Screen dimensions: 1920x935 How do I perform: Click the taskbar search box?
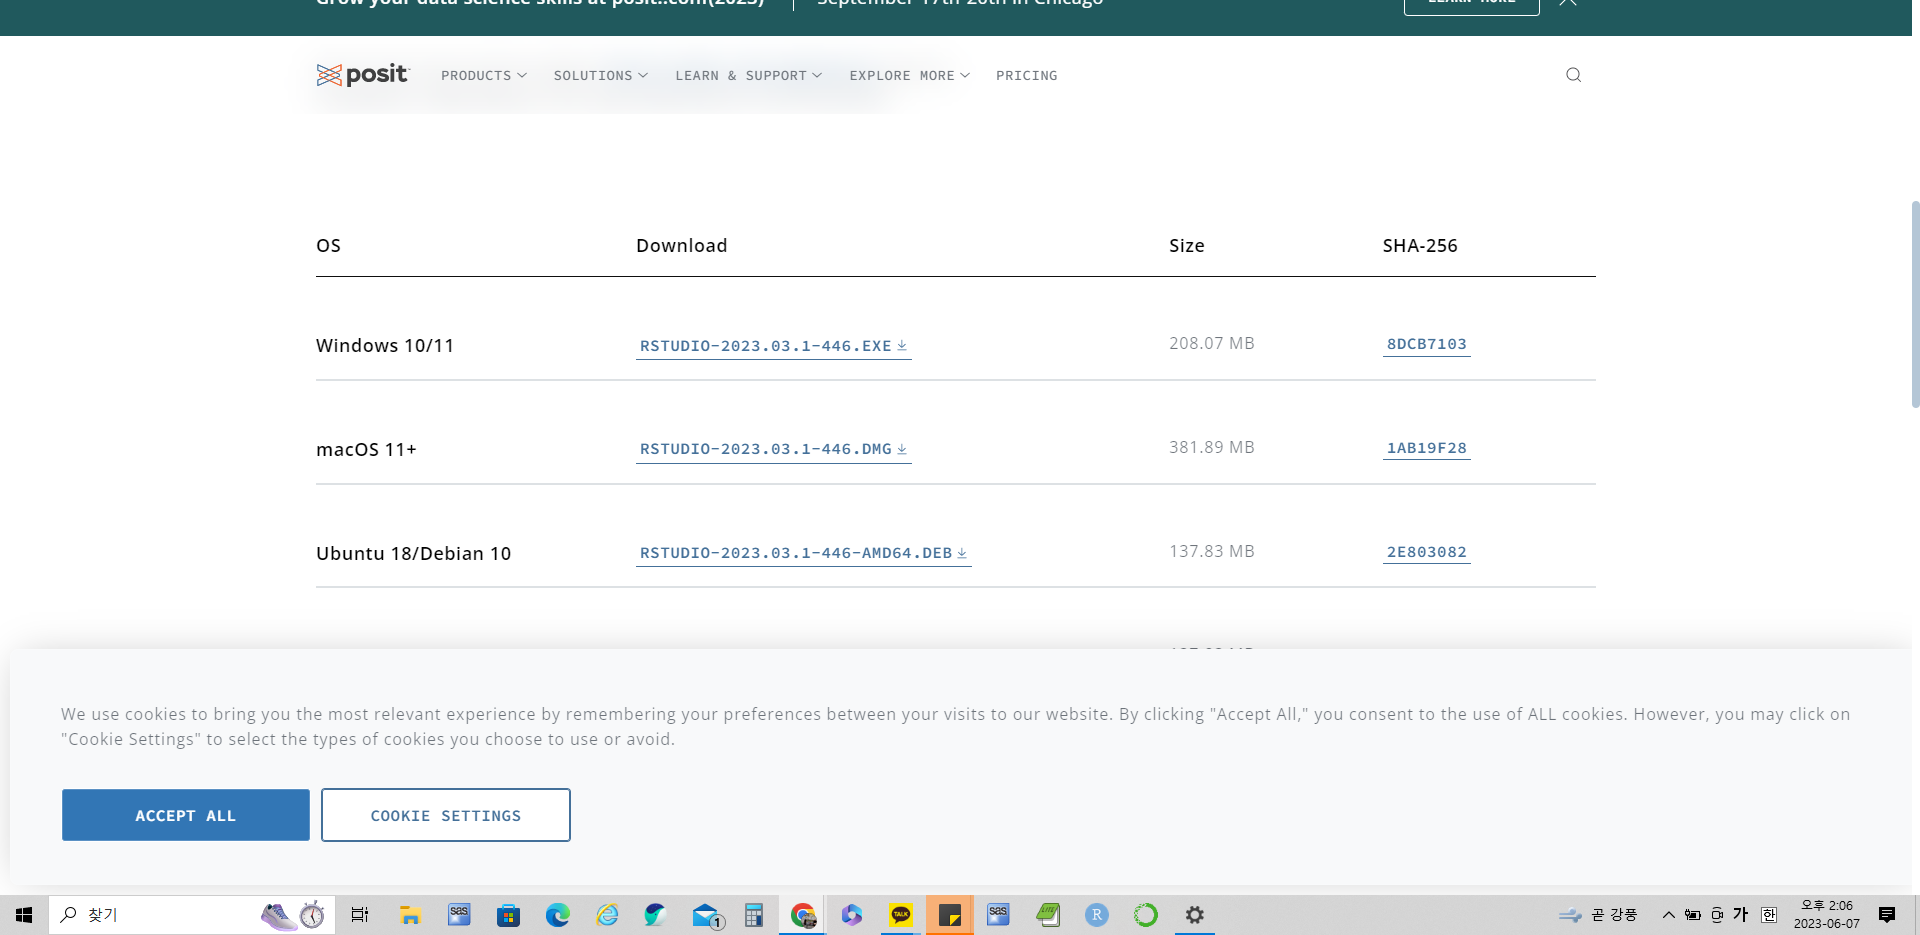192,915
